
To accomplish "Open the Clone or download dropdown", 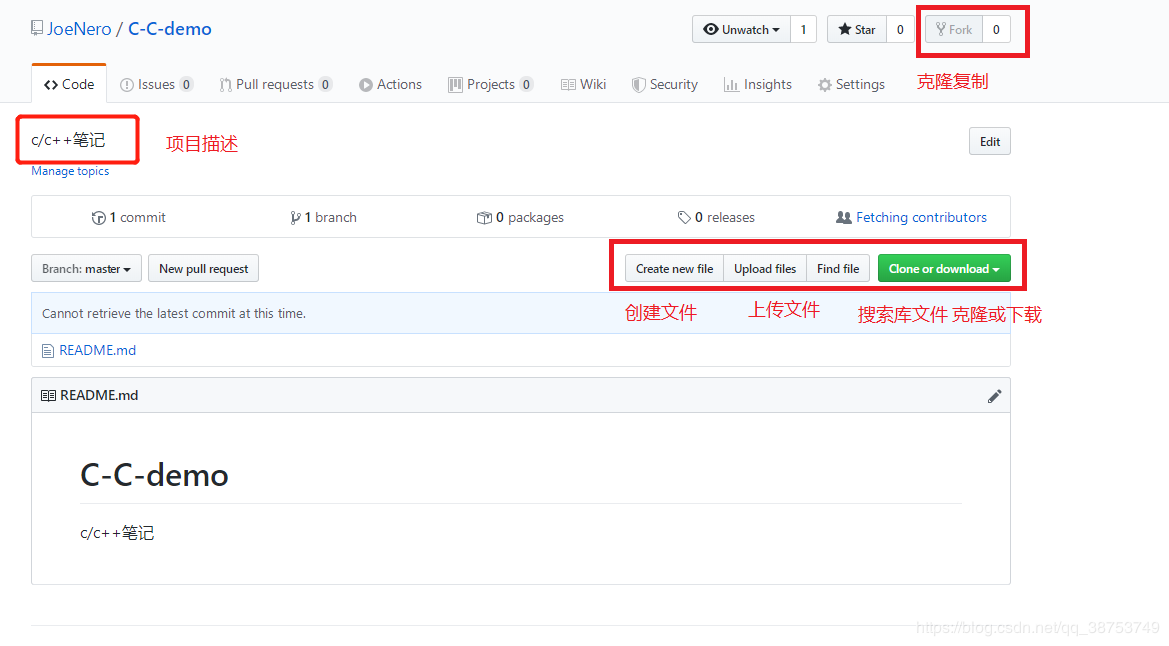I will click(944, 269).
